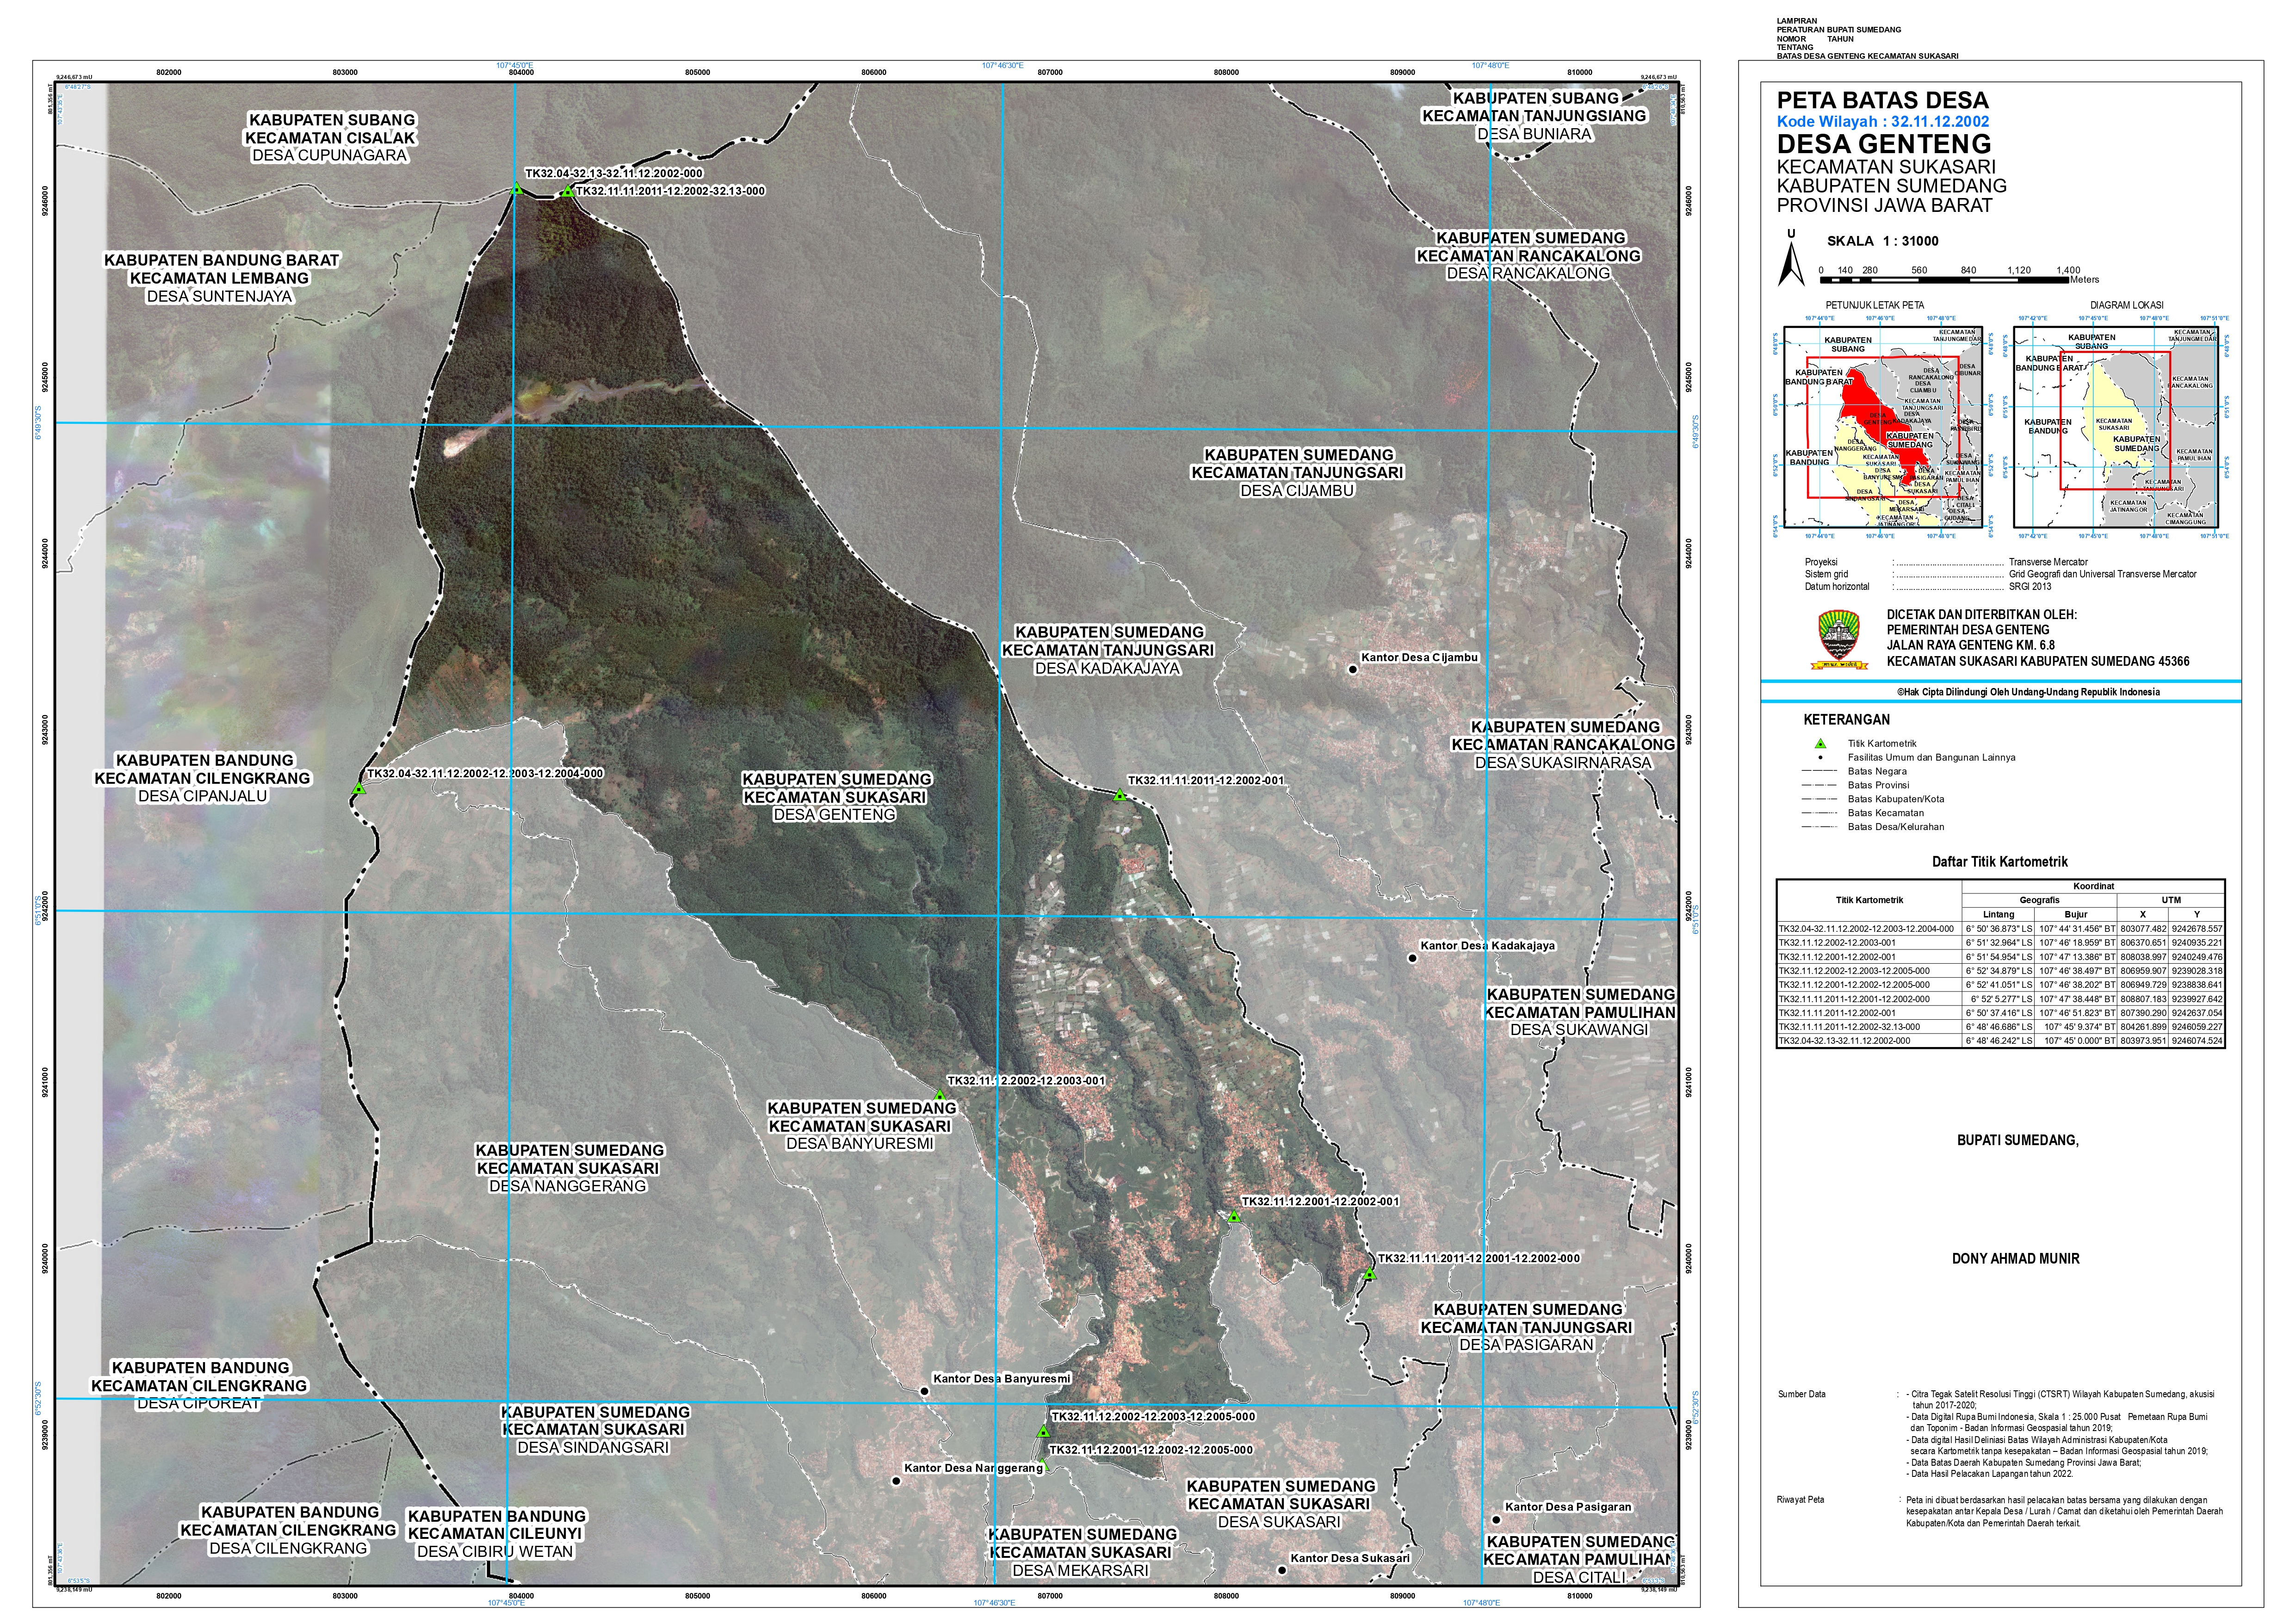2296x1624 pixels.
Task: Click the Kantor Desa Cijambu point marker
Action: point(1353,669)
